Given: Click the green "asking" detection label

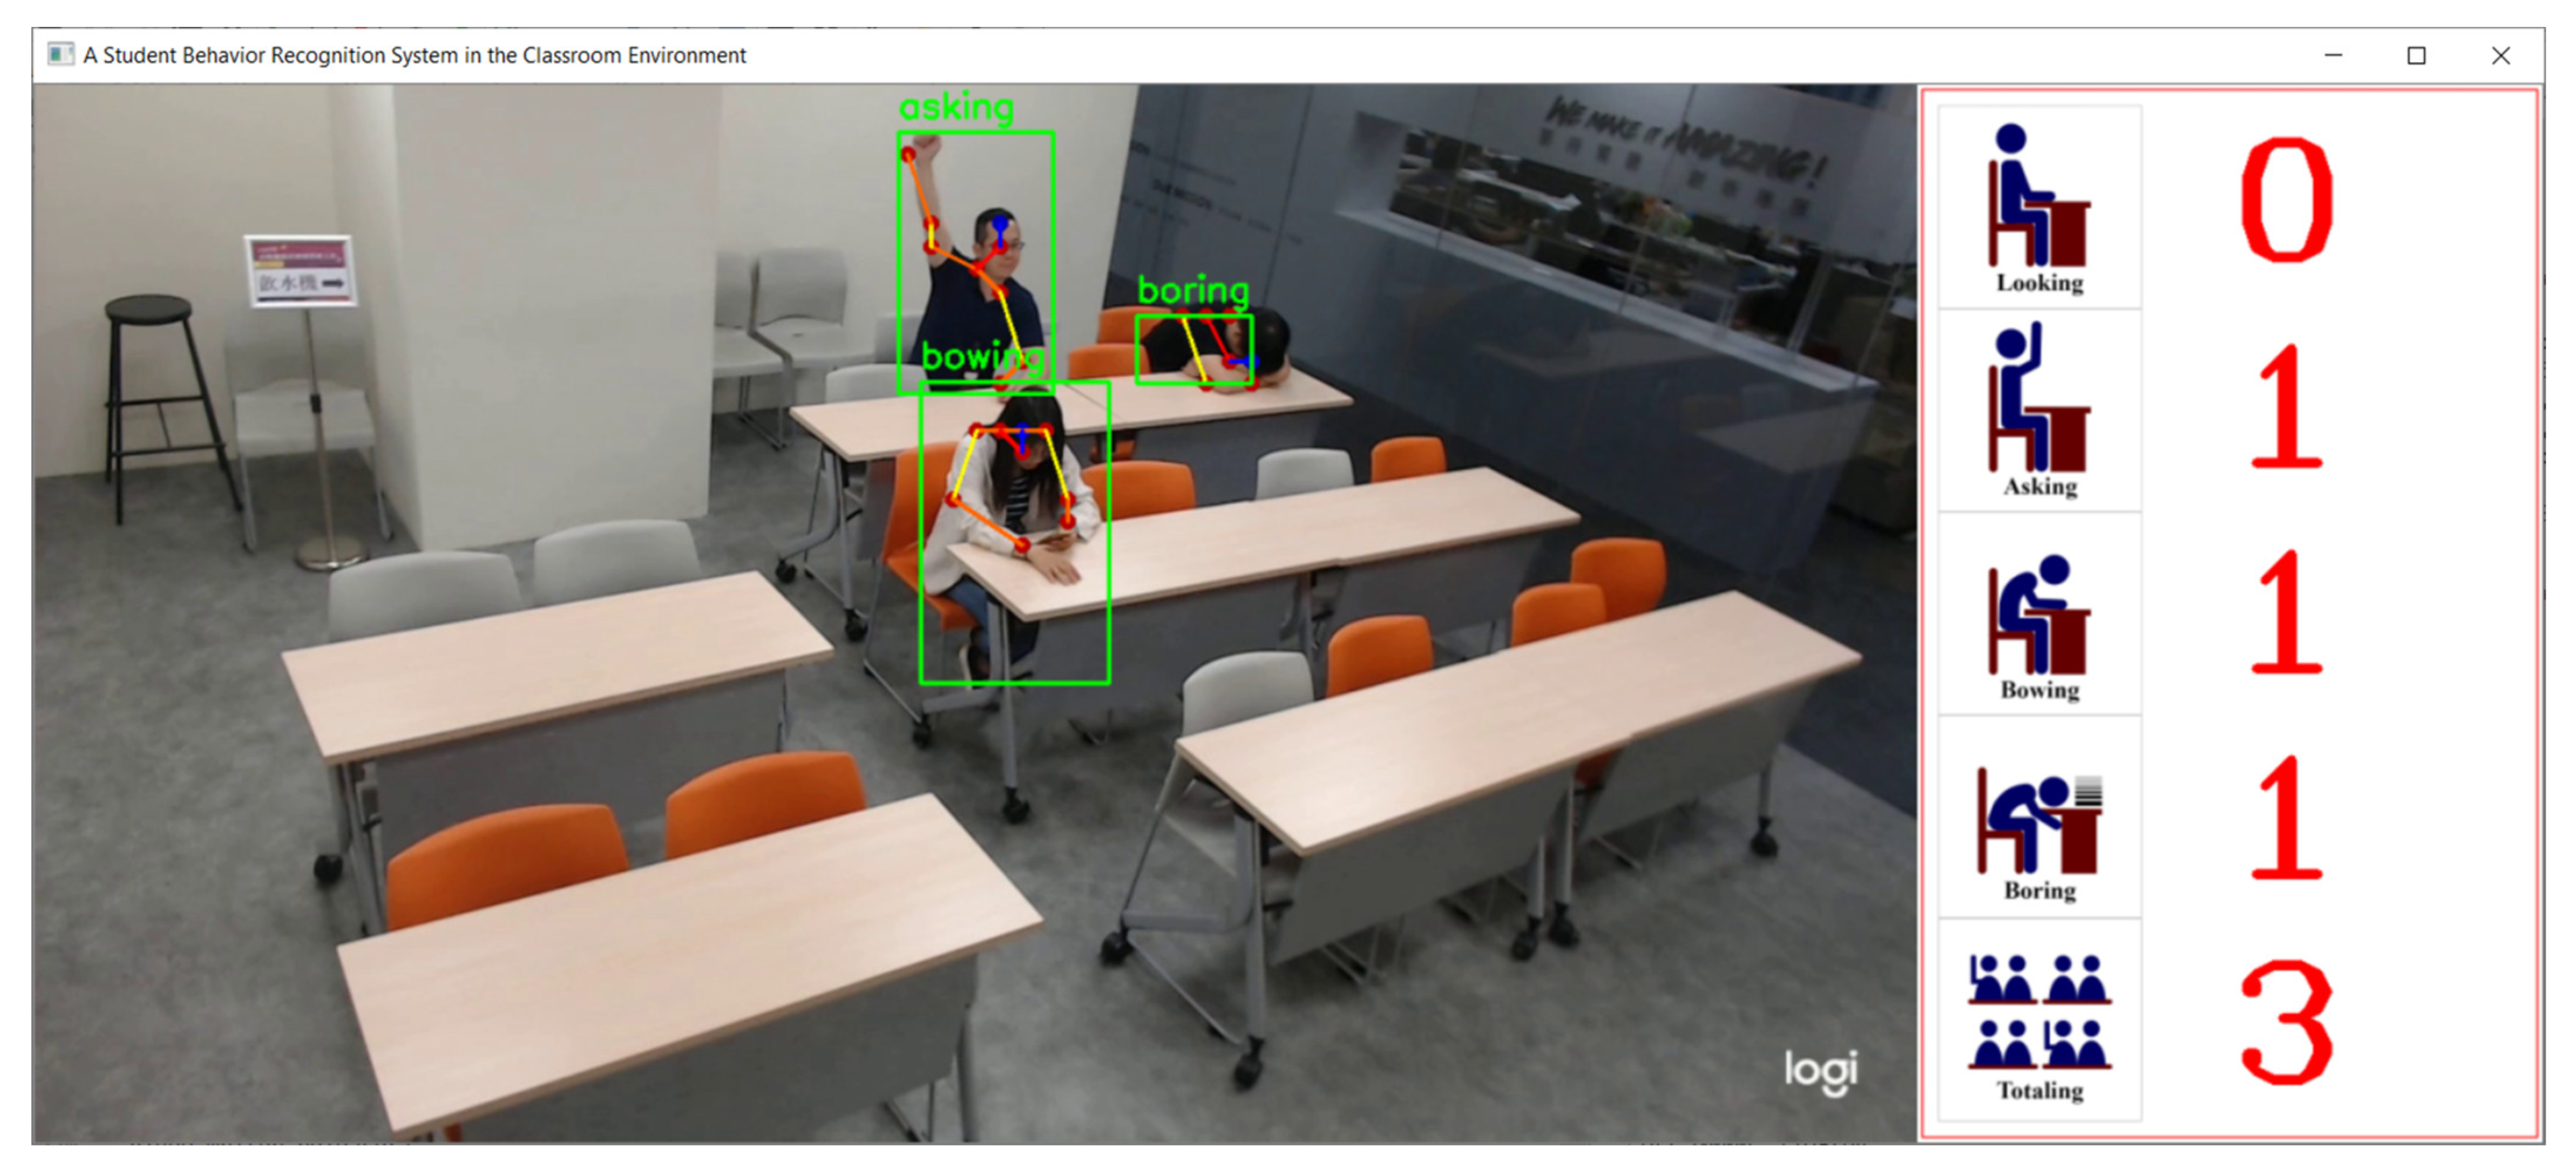Looking at the screenshot, I should 956,108.
